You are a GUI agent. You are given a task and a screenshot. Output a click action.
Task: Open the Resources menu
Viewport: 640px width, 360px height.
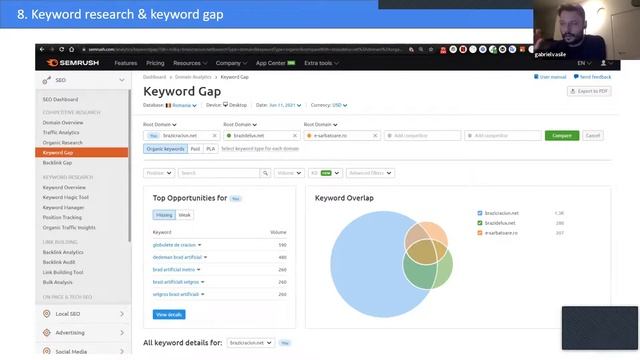tap(190, 63)
